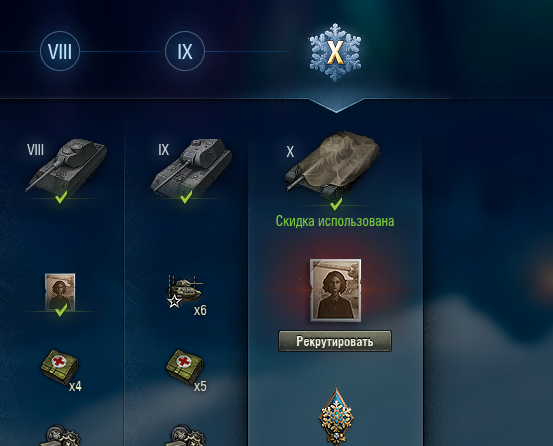553x446 pixels.
Task: Click the progress line between VIII and IX
Action: pos(122,51)
